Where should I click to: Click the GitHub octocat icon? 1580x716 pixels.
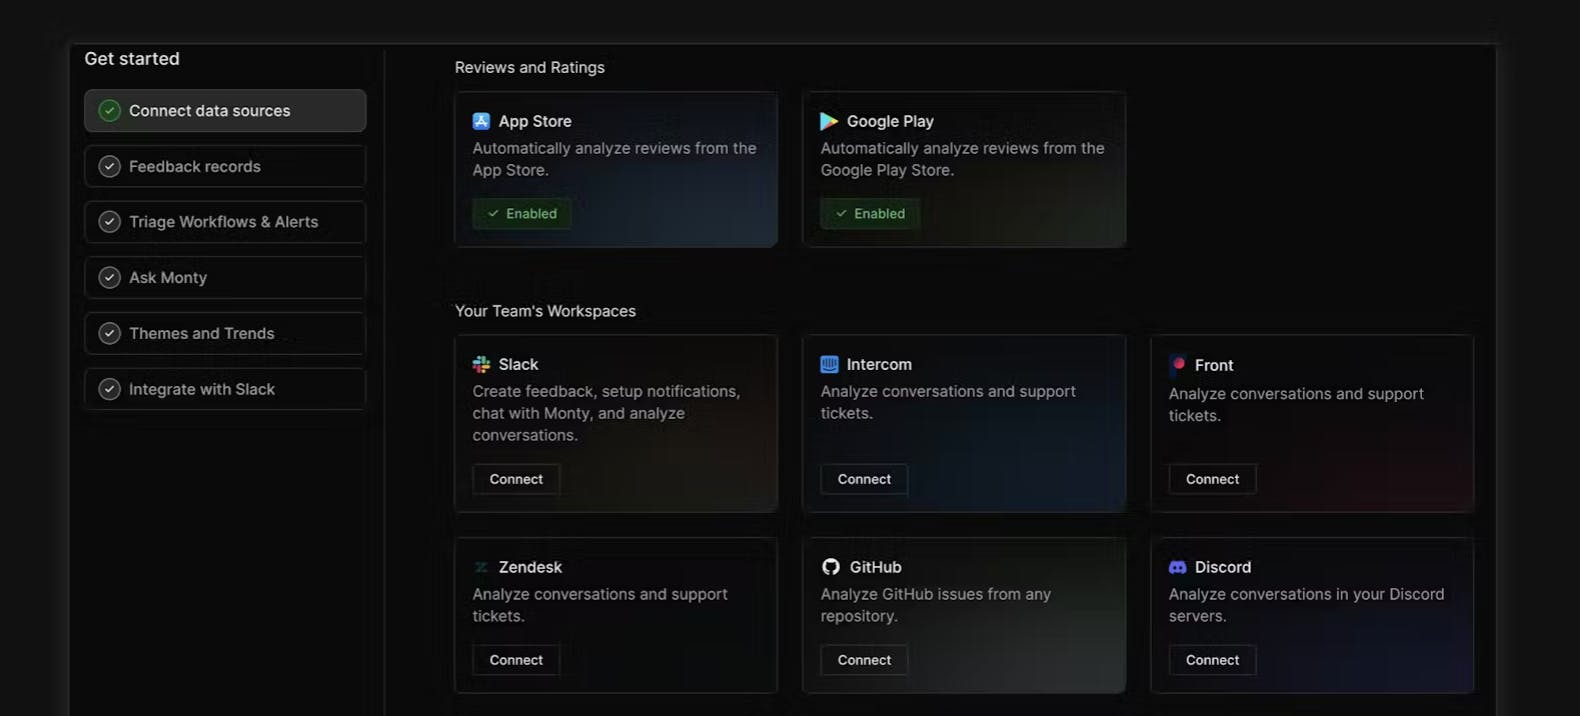click(831, 567)
